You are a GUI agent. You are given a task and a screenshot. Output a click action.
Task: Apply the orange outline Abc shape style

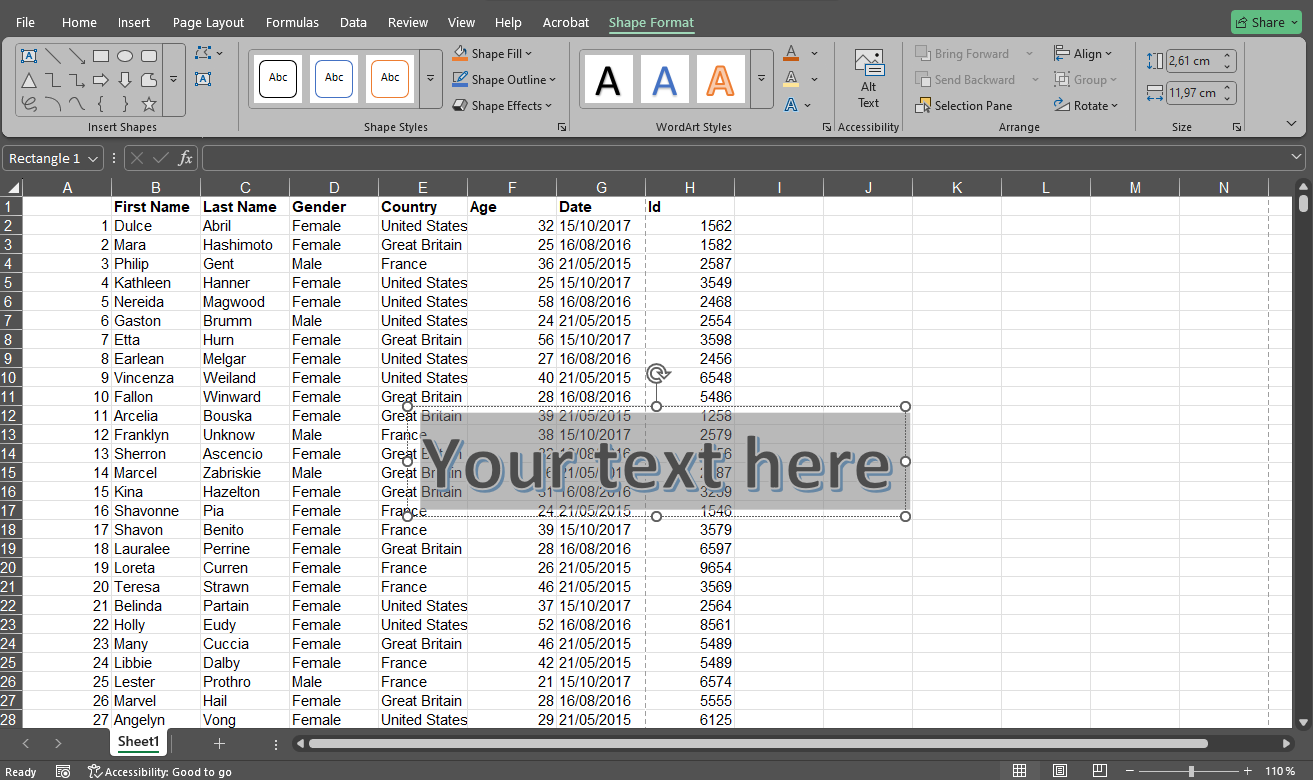tap(390, 78)
